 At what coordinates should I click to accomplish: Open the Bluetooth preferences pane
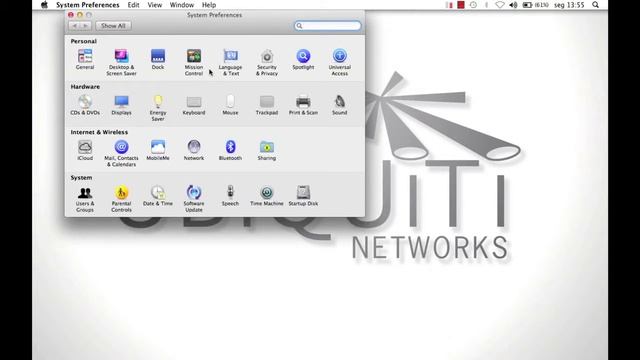point(230,150)
